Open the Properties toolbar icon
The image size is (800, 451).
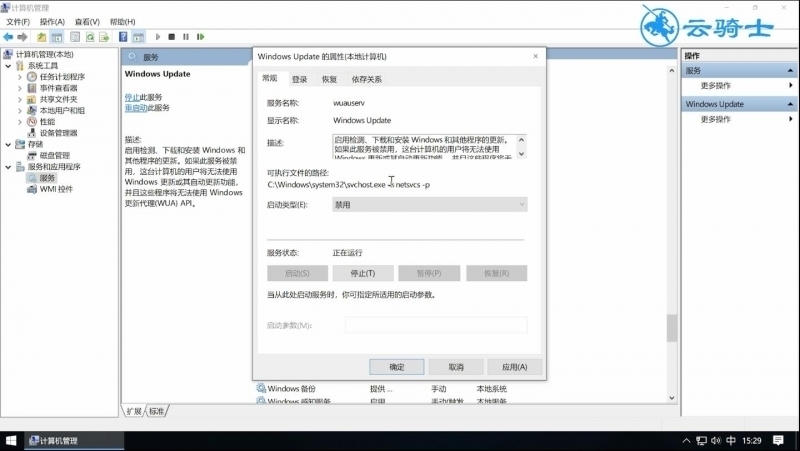coord(75,37)
